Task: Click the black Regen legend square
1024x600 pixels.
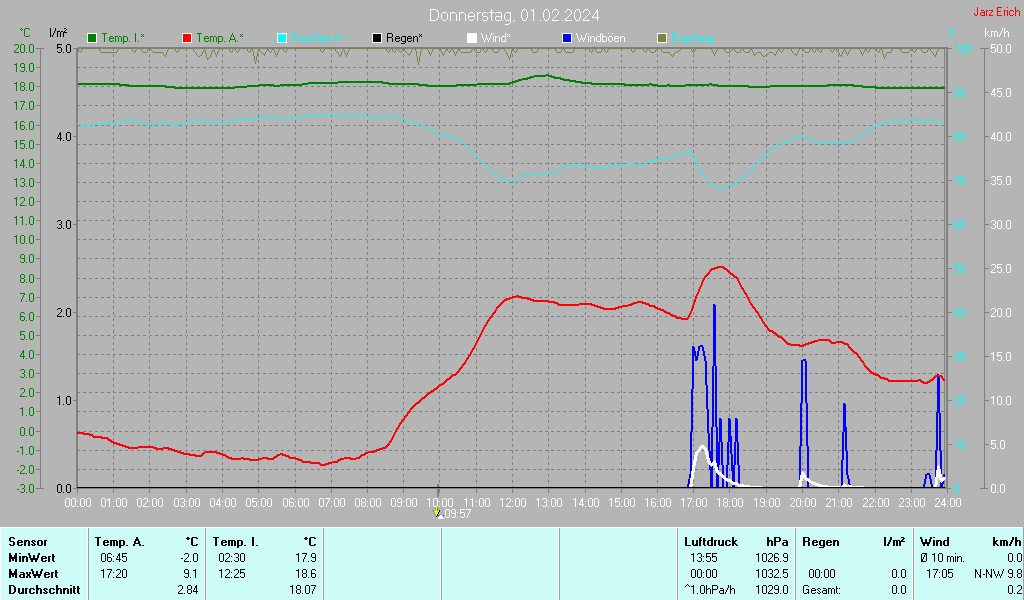Action: point(377,38)
